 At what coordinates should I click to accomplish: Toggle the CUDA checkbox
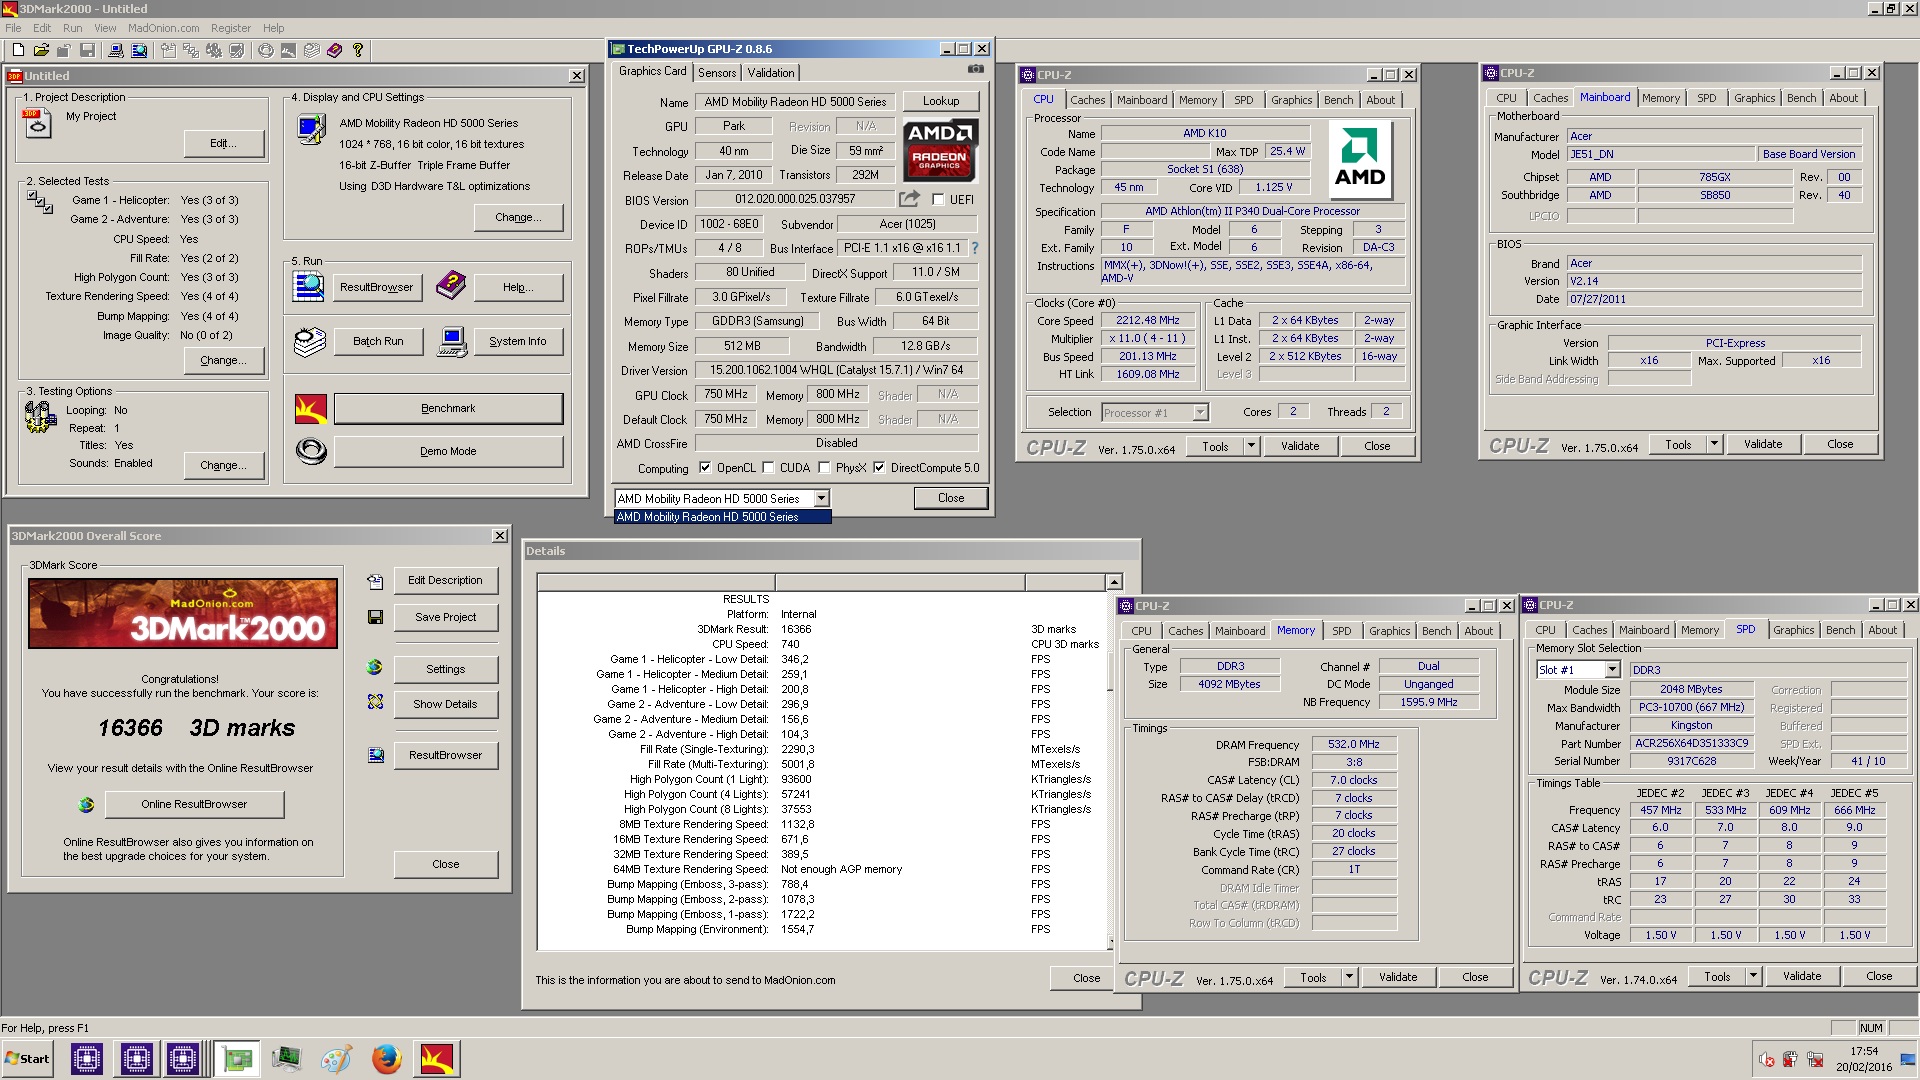pos(768,467)
